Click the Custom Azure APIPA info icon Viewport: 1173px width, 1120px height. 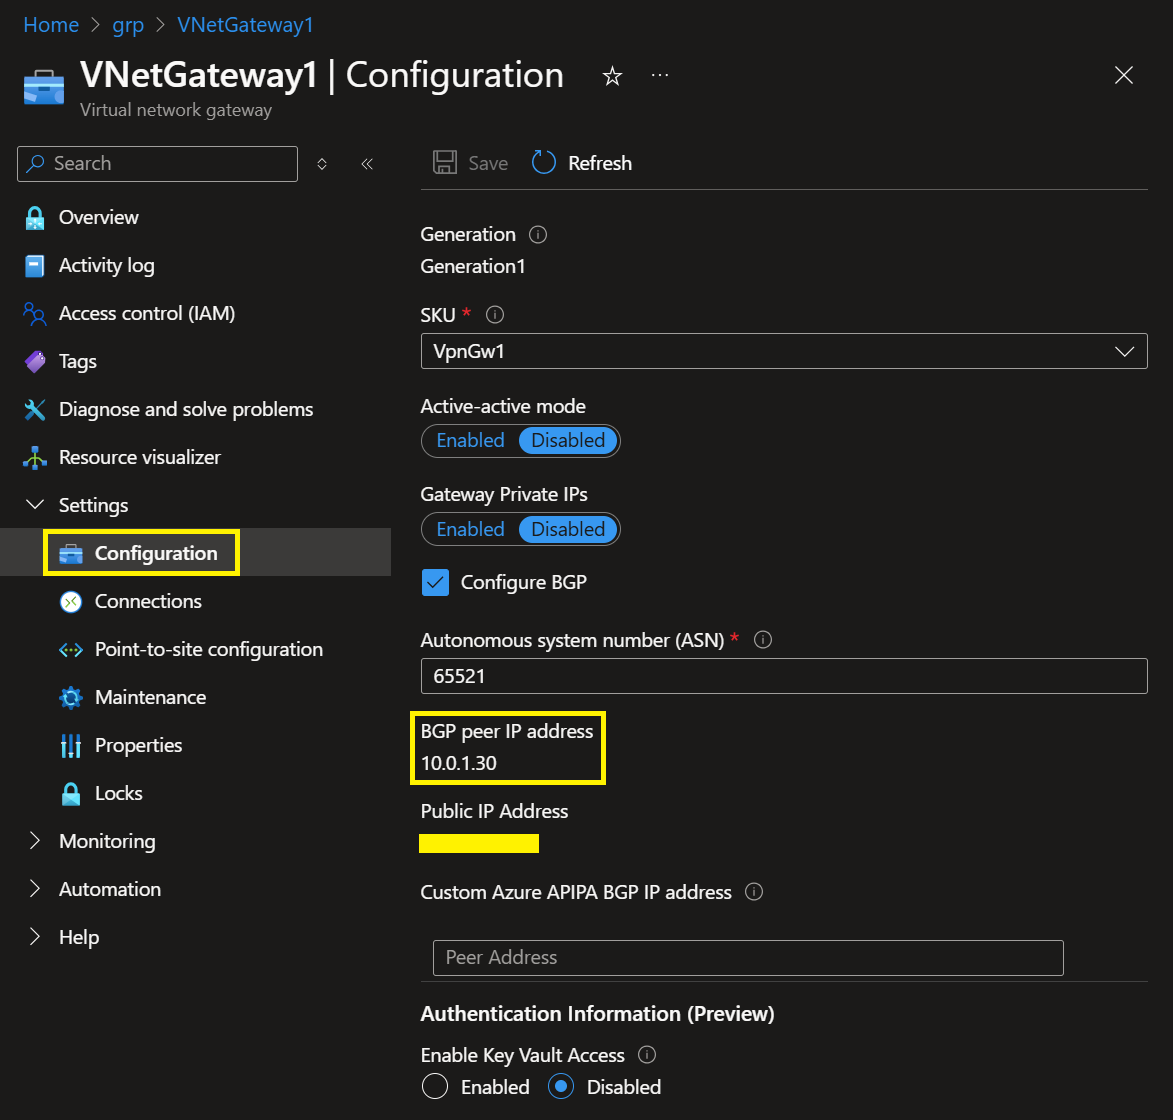(x=754, y=891)
